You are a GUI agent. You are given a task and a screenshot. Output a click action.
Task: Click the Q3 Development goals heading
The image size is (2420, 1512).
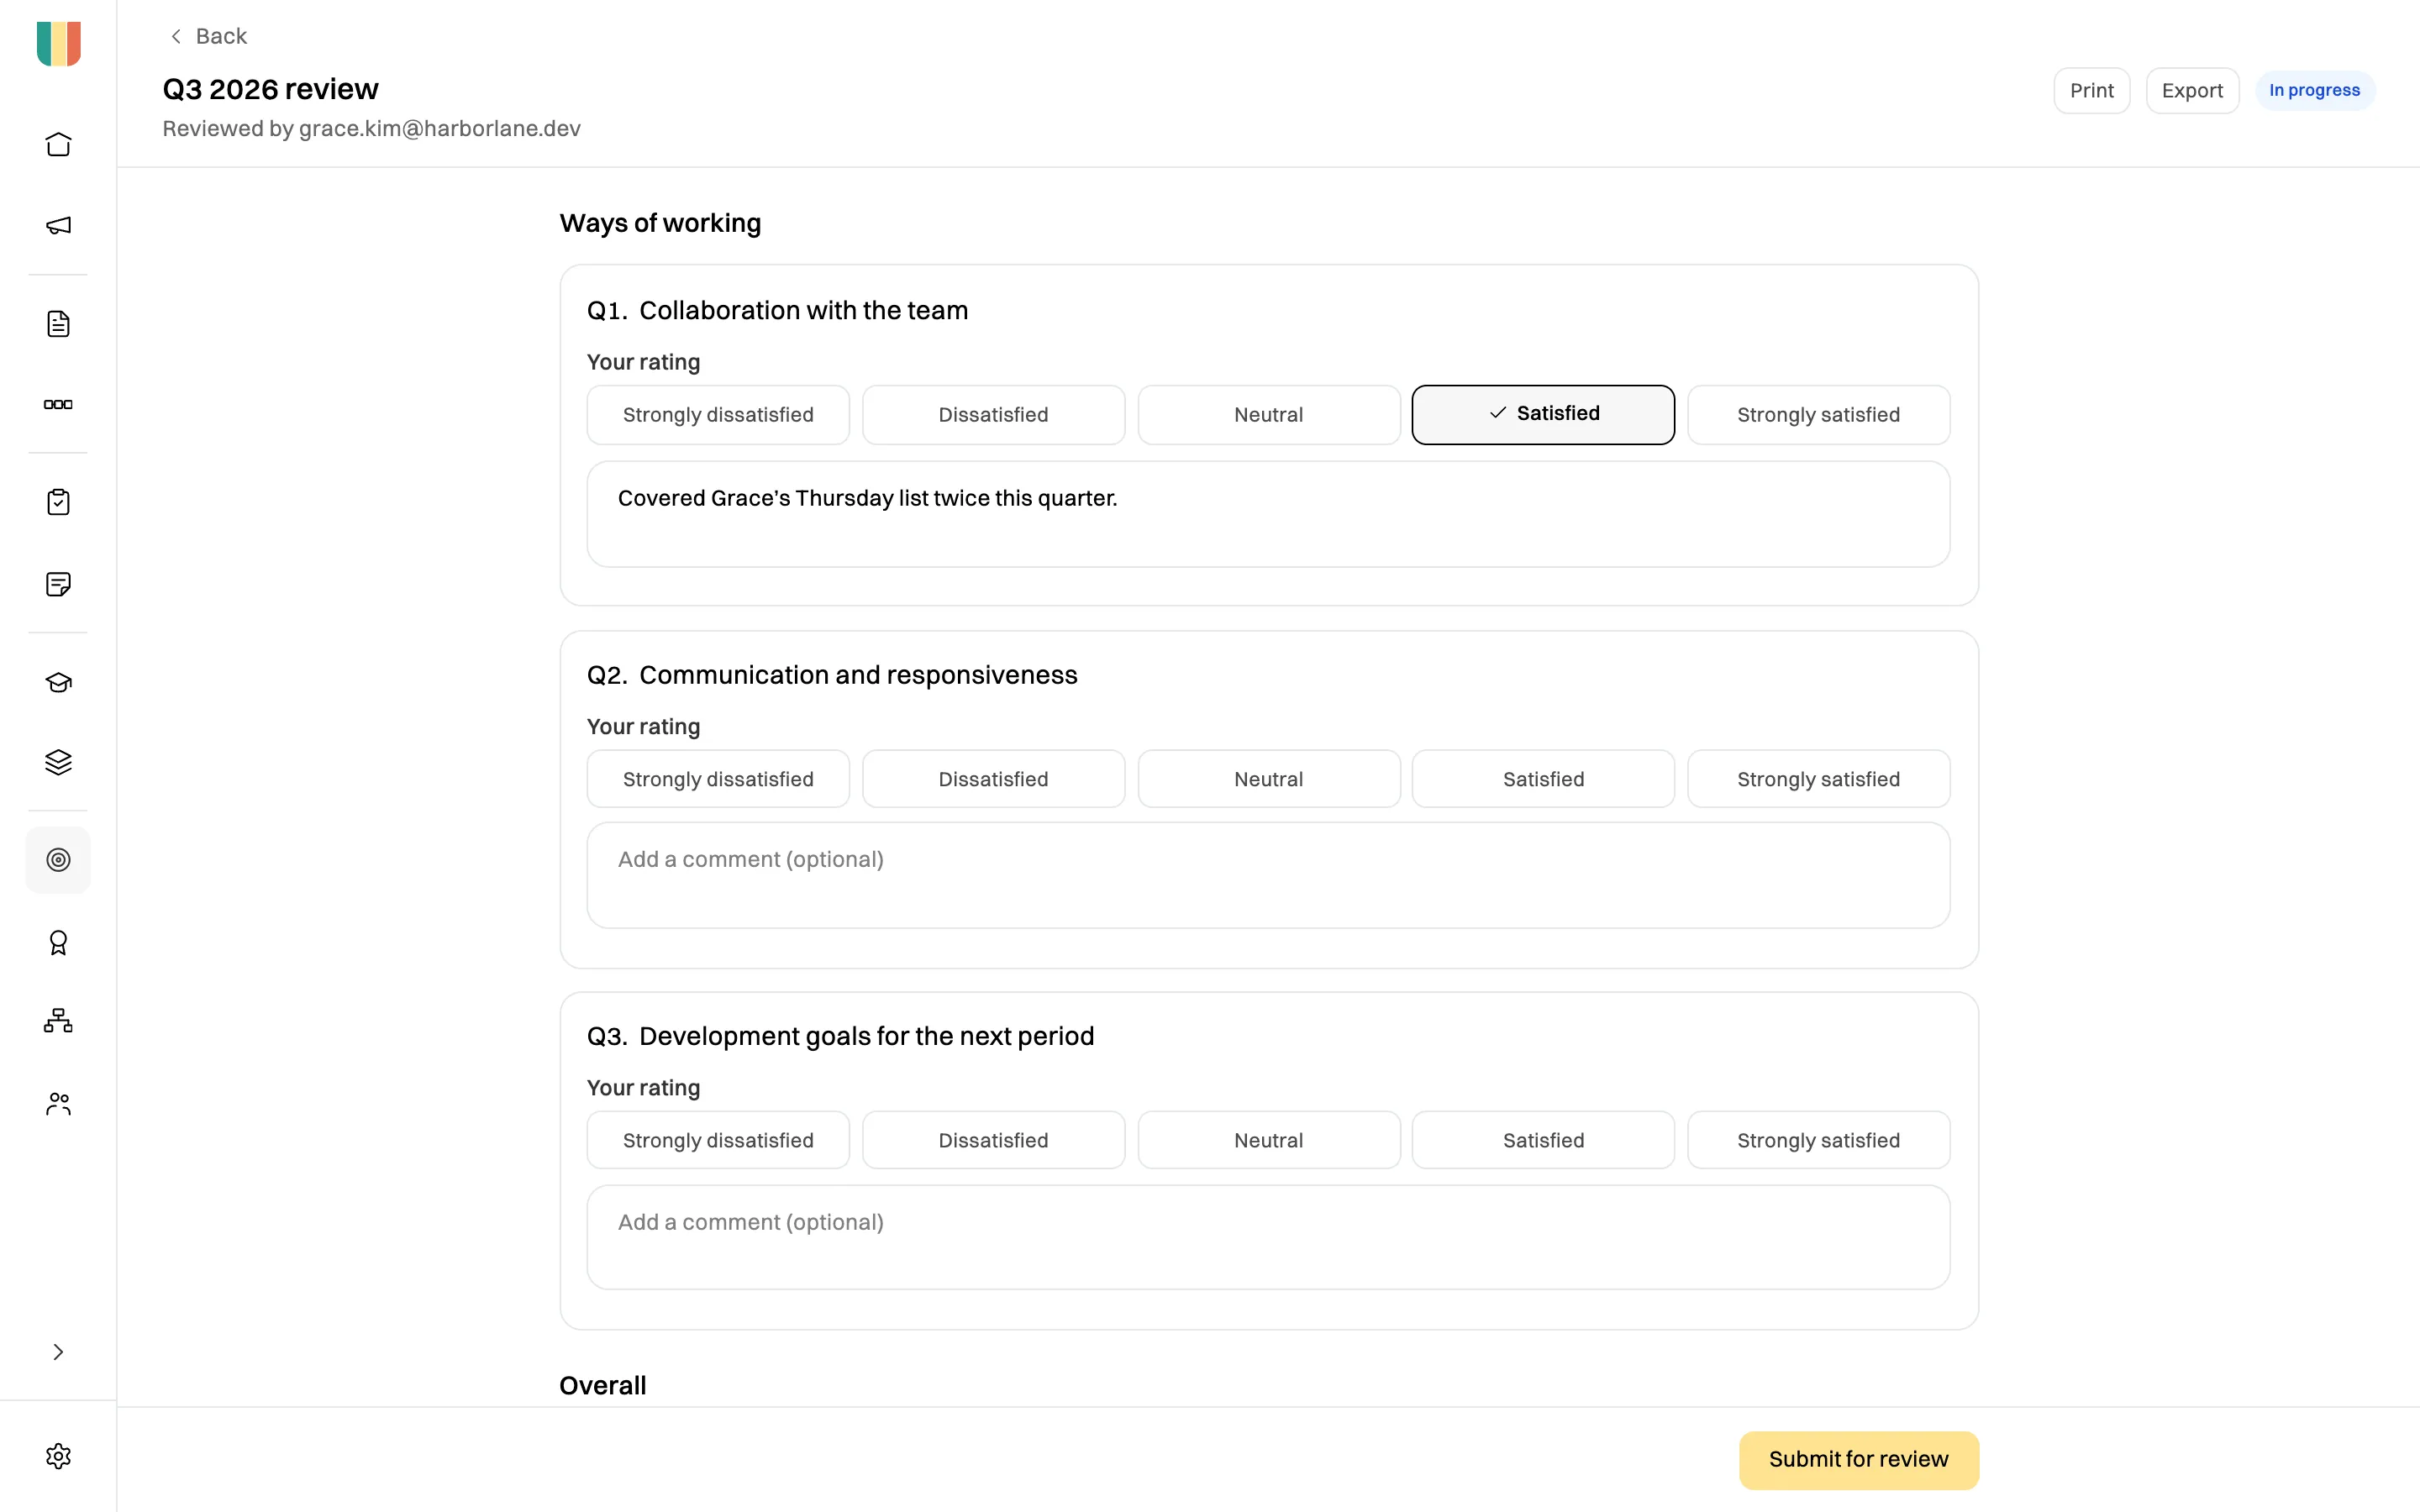[x=840, y=1036]
